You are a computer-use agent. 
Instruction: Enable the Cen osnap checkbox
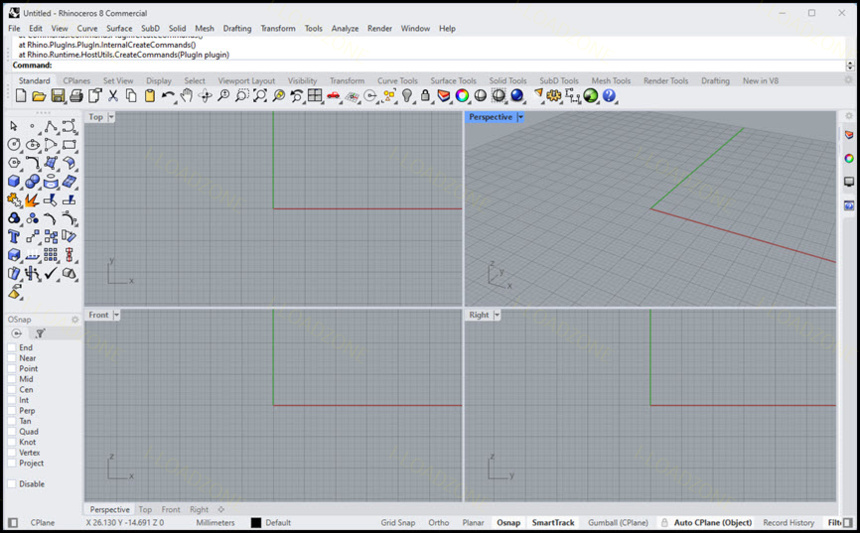(12, 389)
